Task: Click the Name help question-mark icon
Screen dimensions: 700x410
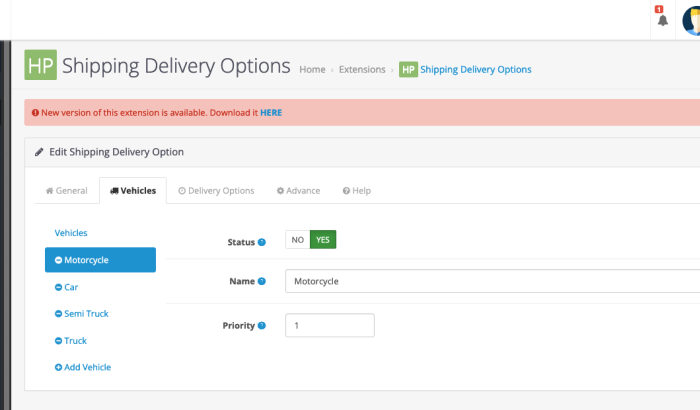Action: coord(262,281)
